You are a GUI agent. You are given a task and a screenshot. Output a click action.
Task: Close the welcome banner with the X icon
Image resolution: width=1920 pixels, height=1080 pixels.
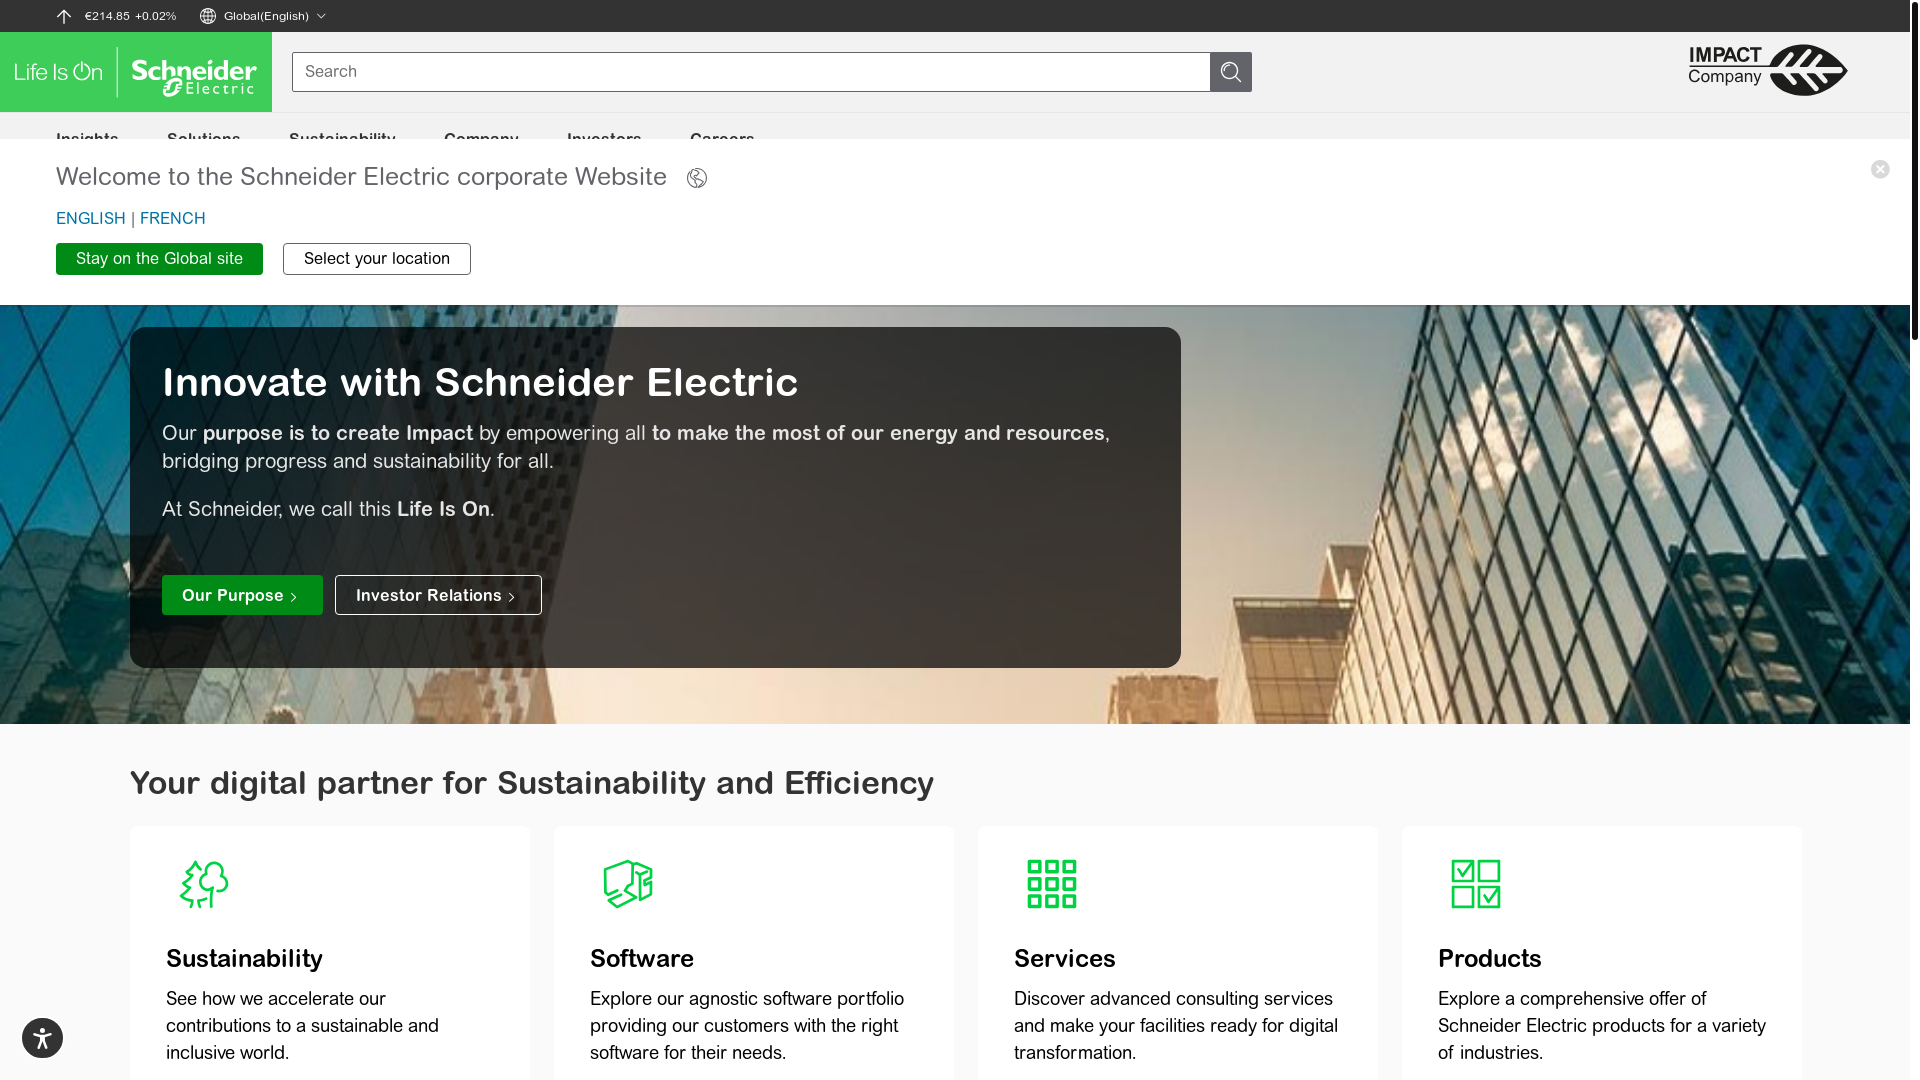tap(1880, 169)
